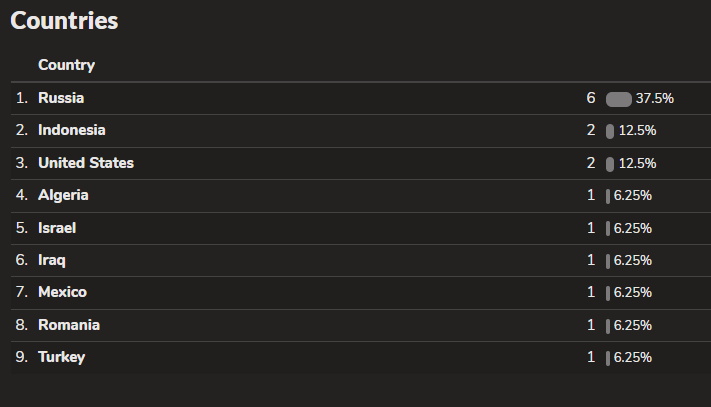Click Mexico's count value of 1

591,292
